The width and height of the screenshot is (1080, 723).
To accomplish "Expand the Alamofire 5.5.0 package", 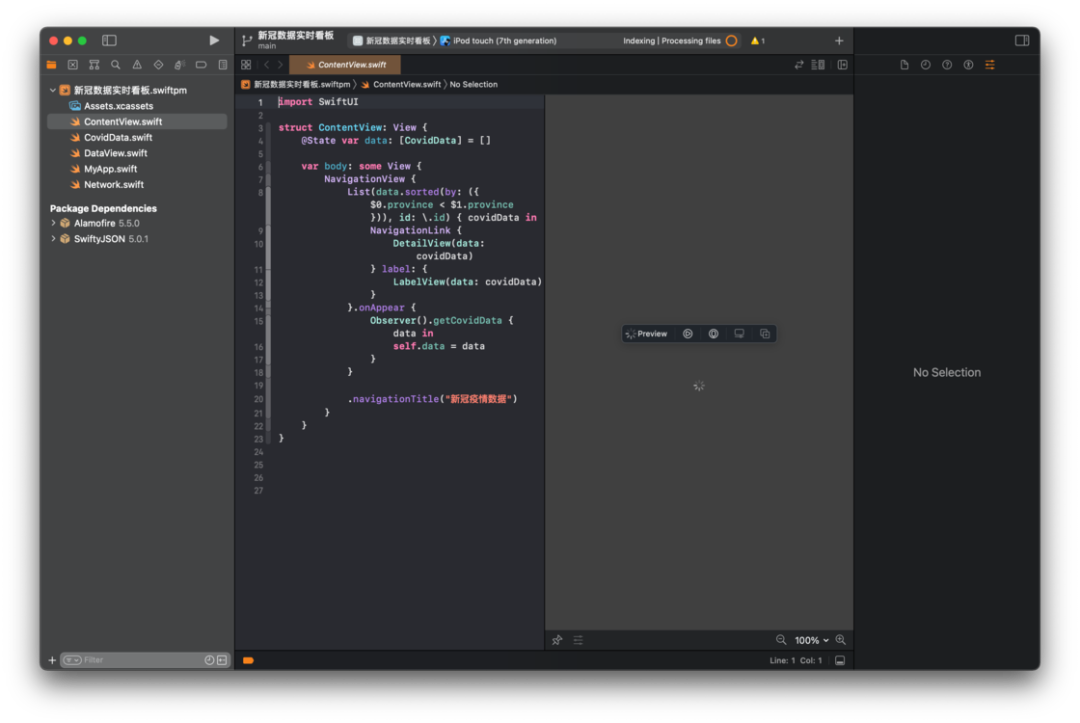I will pos(53,224).
